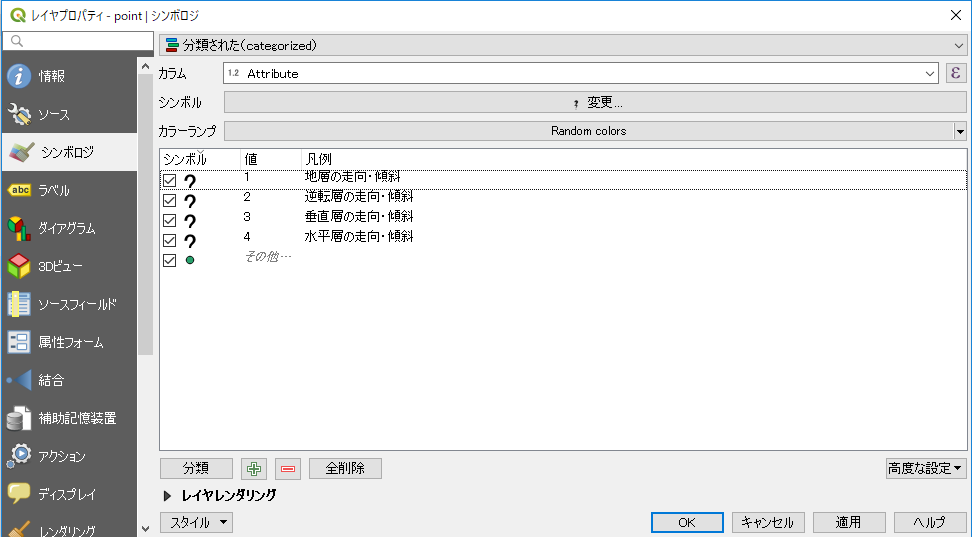The height and width of the screenshot is (537, 972).
Task: Uncheck the 逆転層の走向・傾斜 category checkbox
Action: click(x=169, y=200)
